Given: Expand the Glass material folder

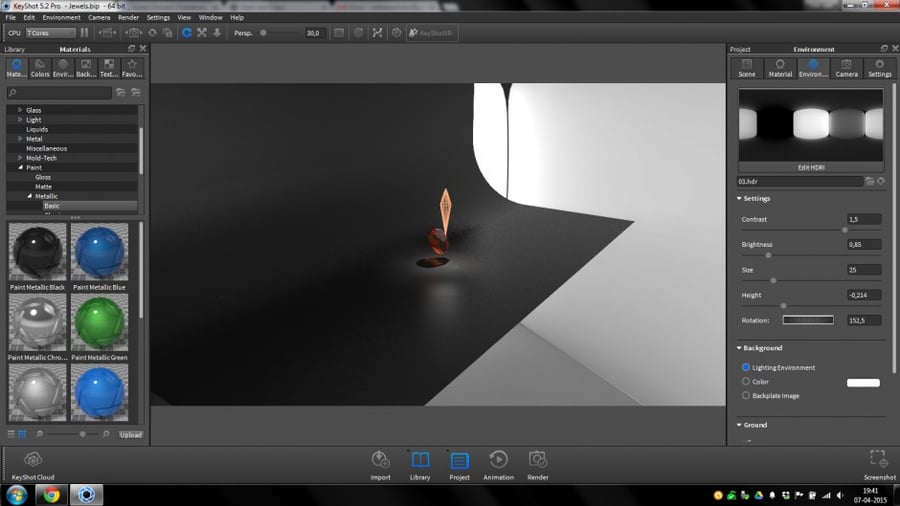Looking at the screenshot, I should pyautogui.click(x=20, y=110).
